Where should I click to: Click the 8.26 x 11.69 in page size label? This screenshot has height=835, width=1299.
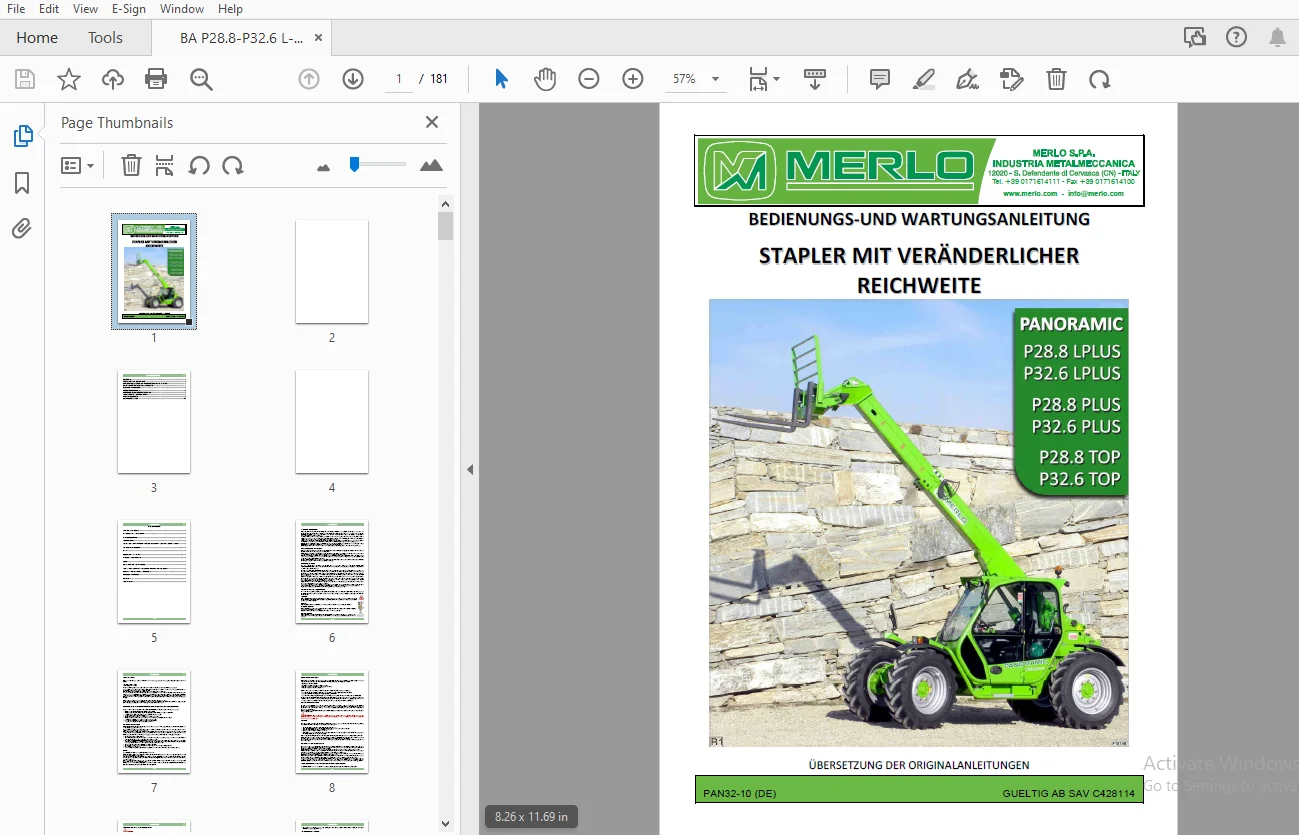pyautogui.click(x=531, y=817)
